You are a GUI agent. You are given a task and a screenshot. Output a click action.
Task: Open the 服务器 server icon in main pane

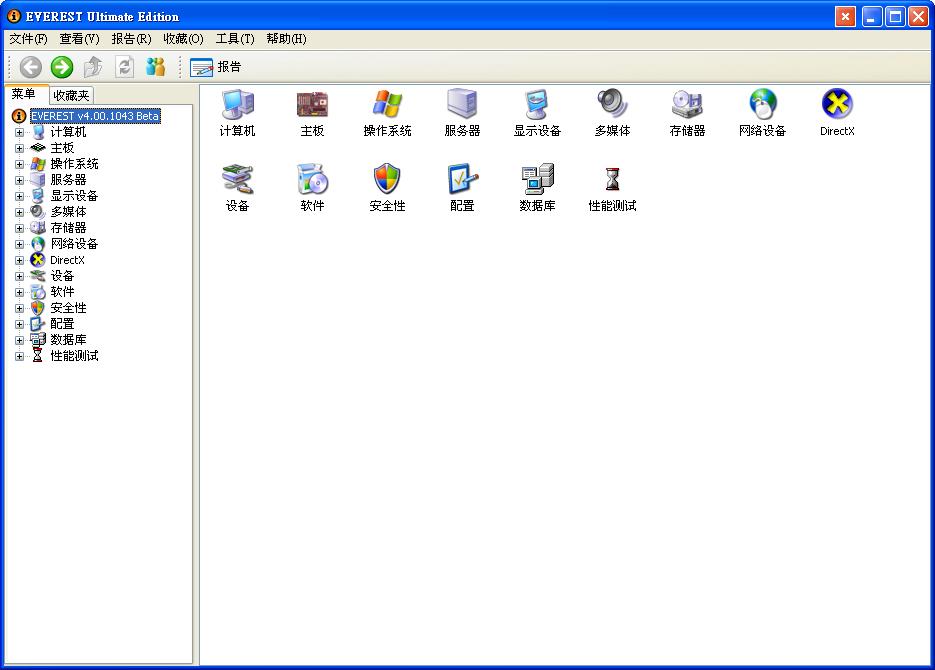pyautogui.click(x=462, y=104)
